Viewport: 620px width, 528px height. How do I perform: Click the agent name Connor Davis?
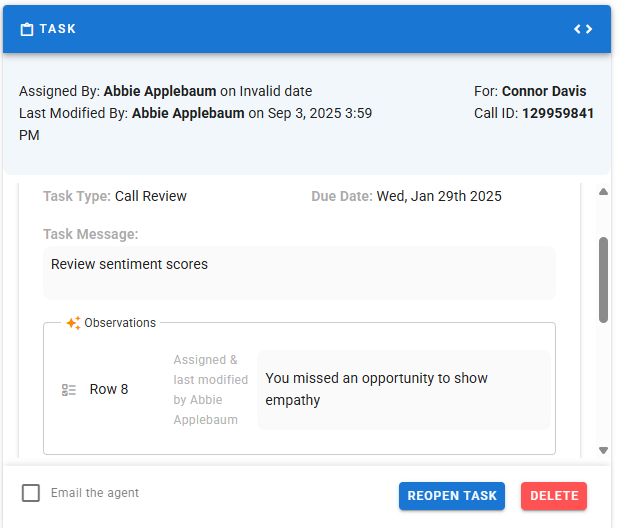tap(544, 91)
